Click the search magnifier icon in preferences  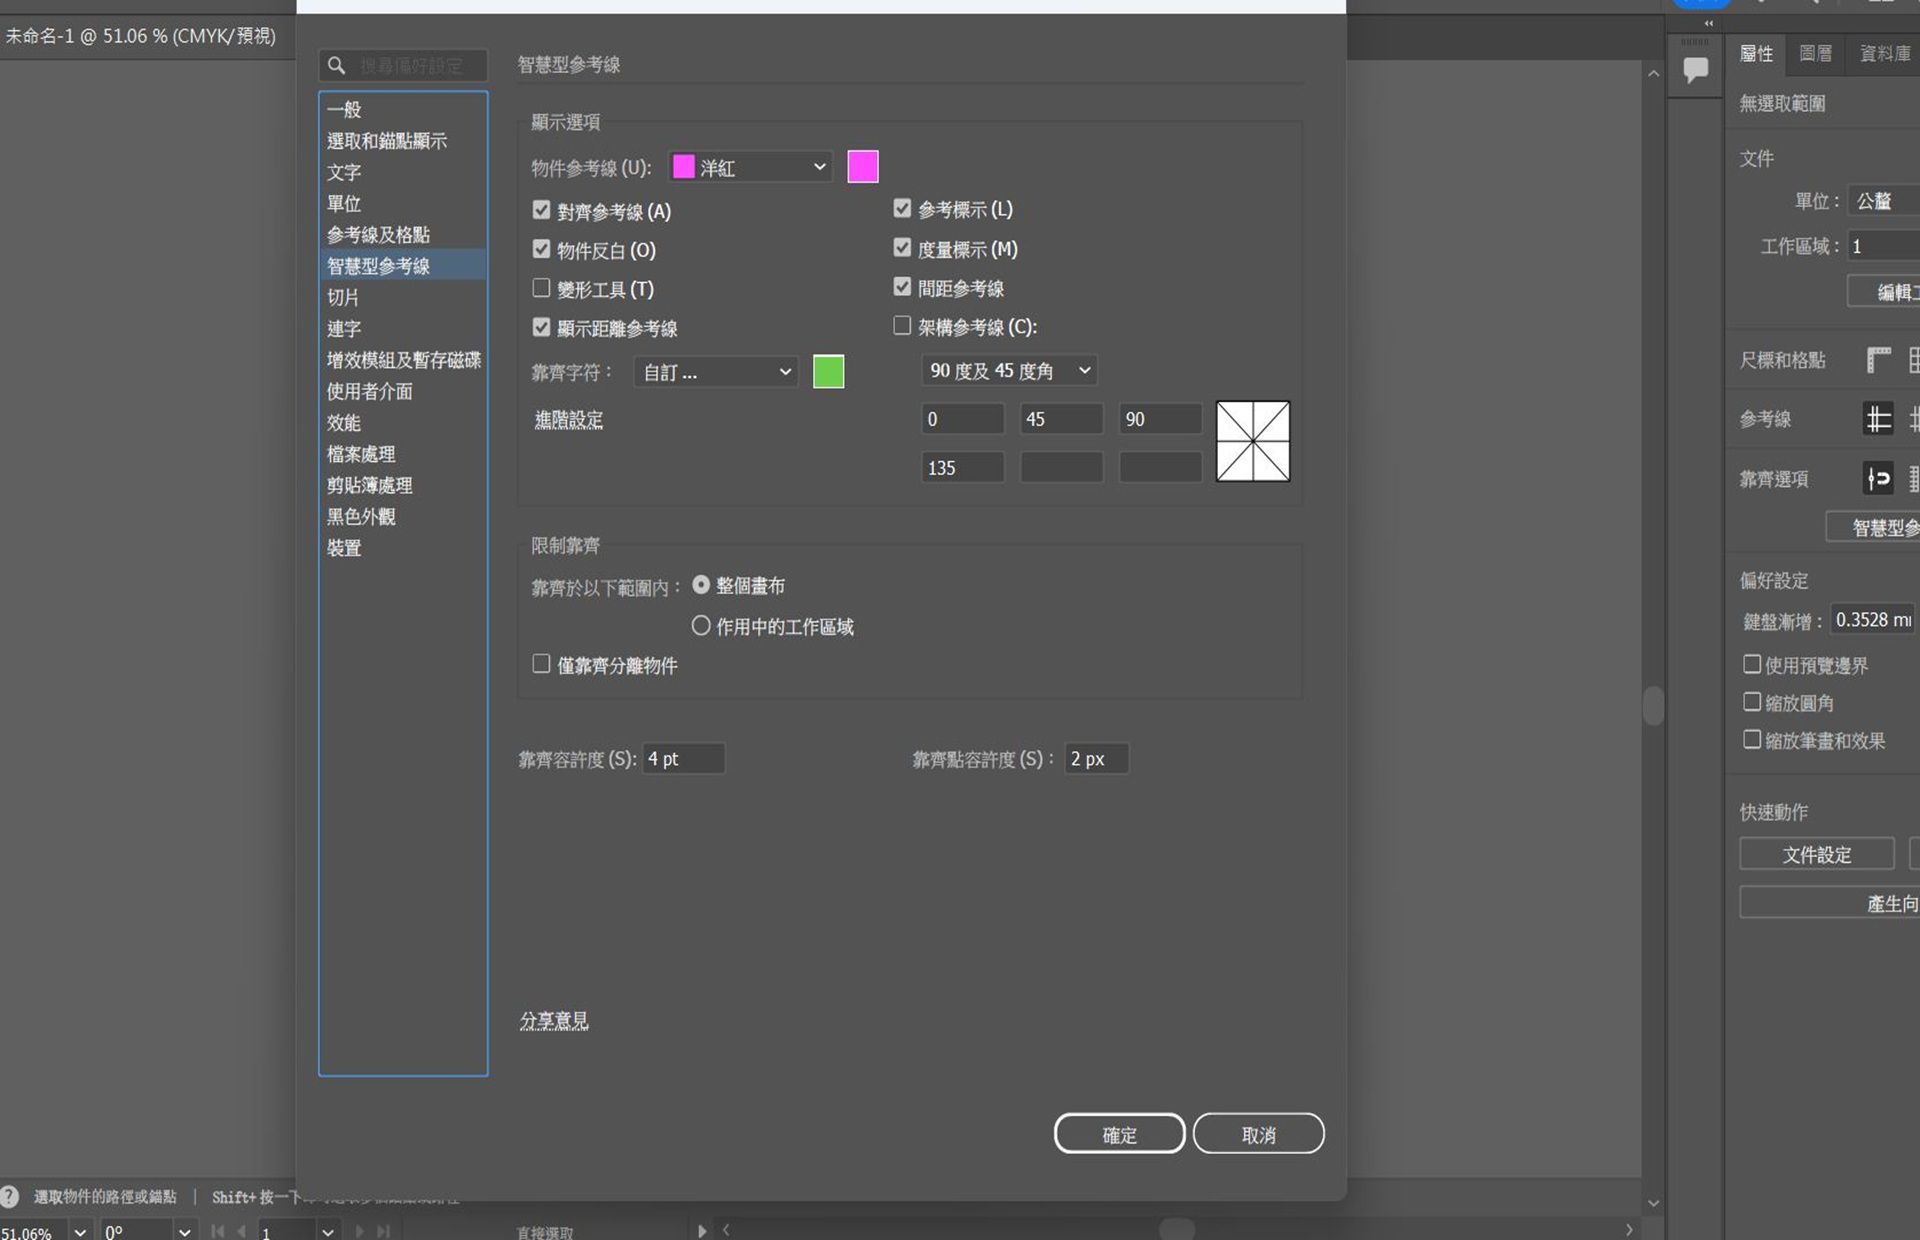click(x=337, y=66)
